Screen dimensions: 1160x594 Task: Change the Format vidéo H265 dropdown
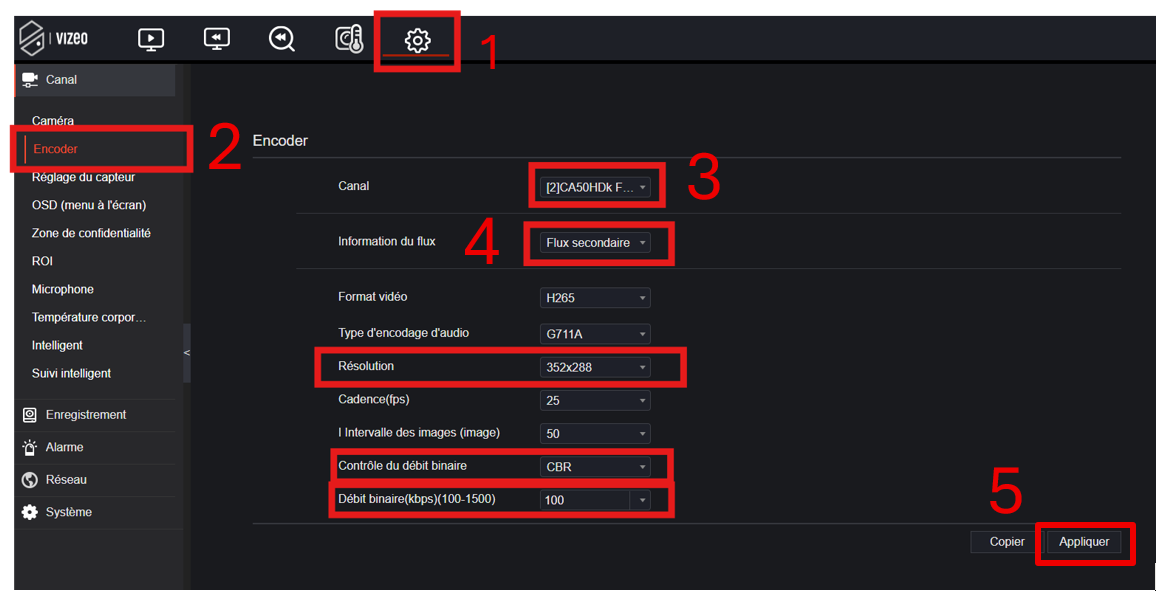(x=595, y=298)
